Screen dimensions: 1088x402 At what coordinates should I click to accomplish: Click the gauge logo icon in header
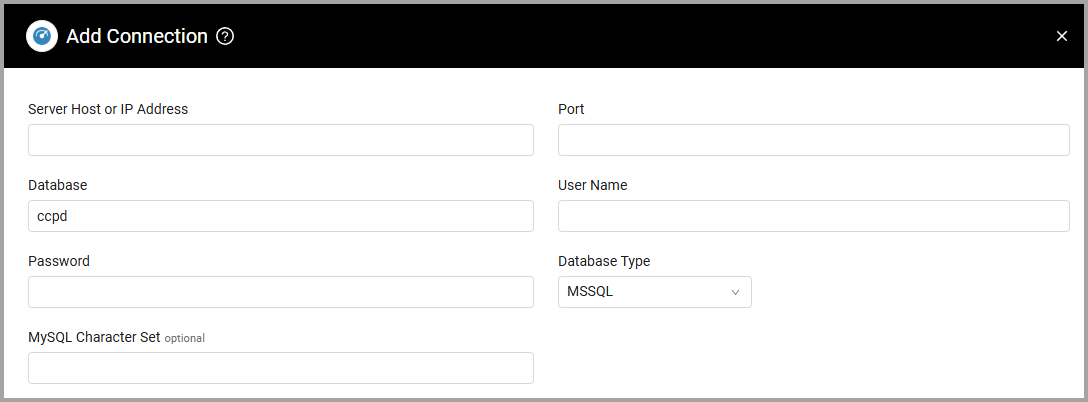coord(42,36)
